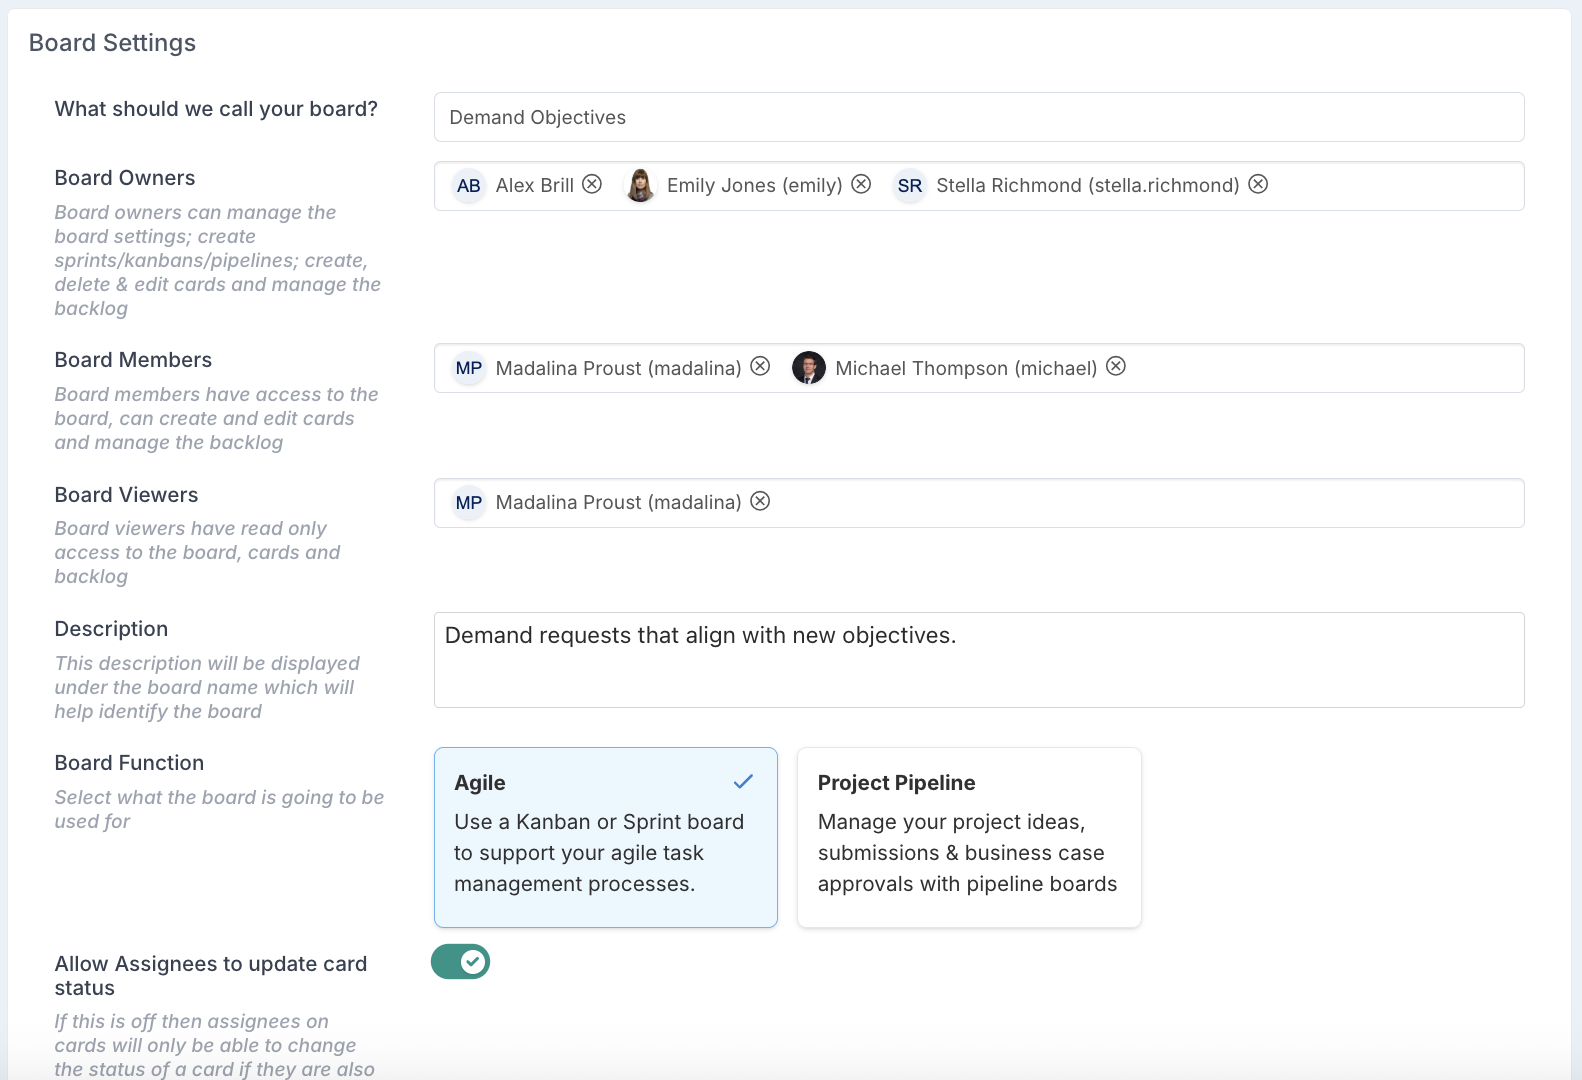Remove Madalina Proust from Board Members
The image size is (1582, 1080).
760,366
